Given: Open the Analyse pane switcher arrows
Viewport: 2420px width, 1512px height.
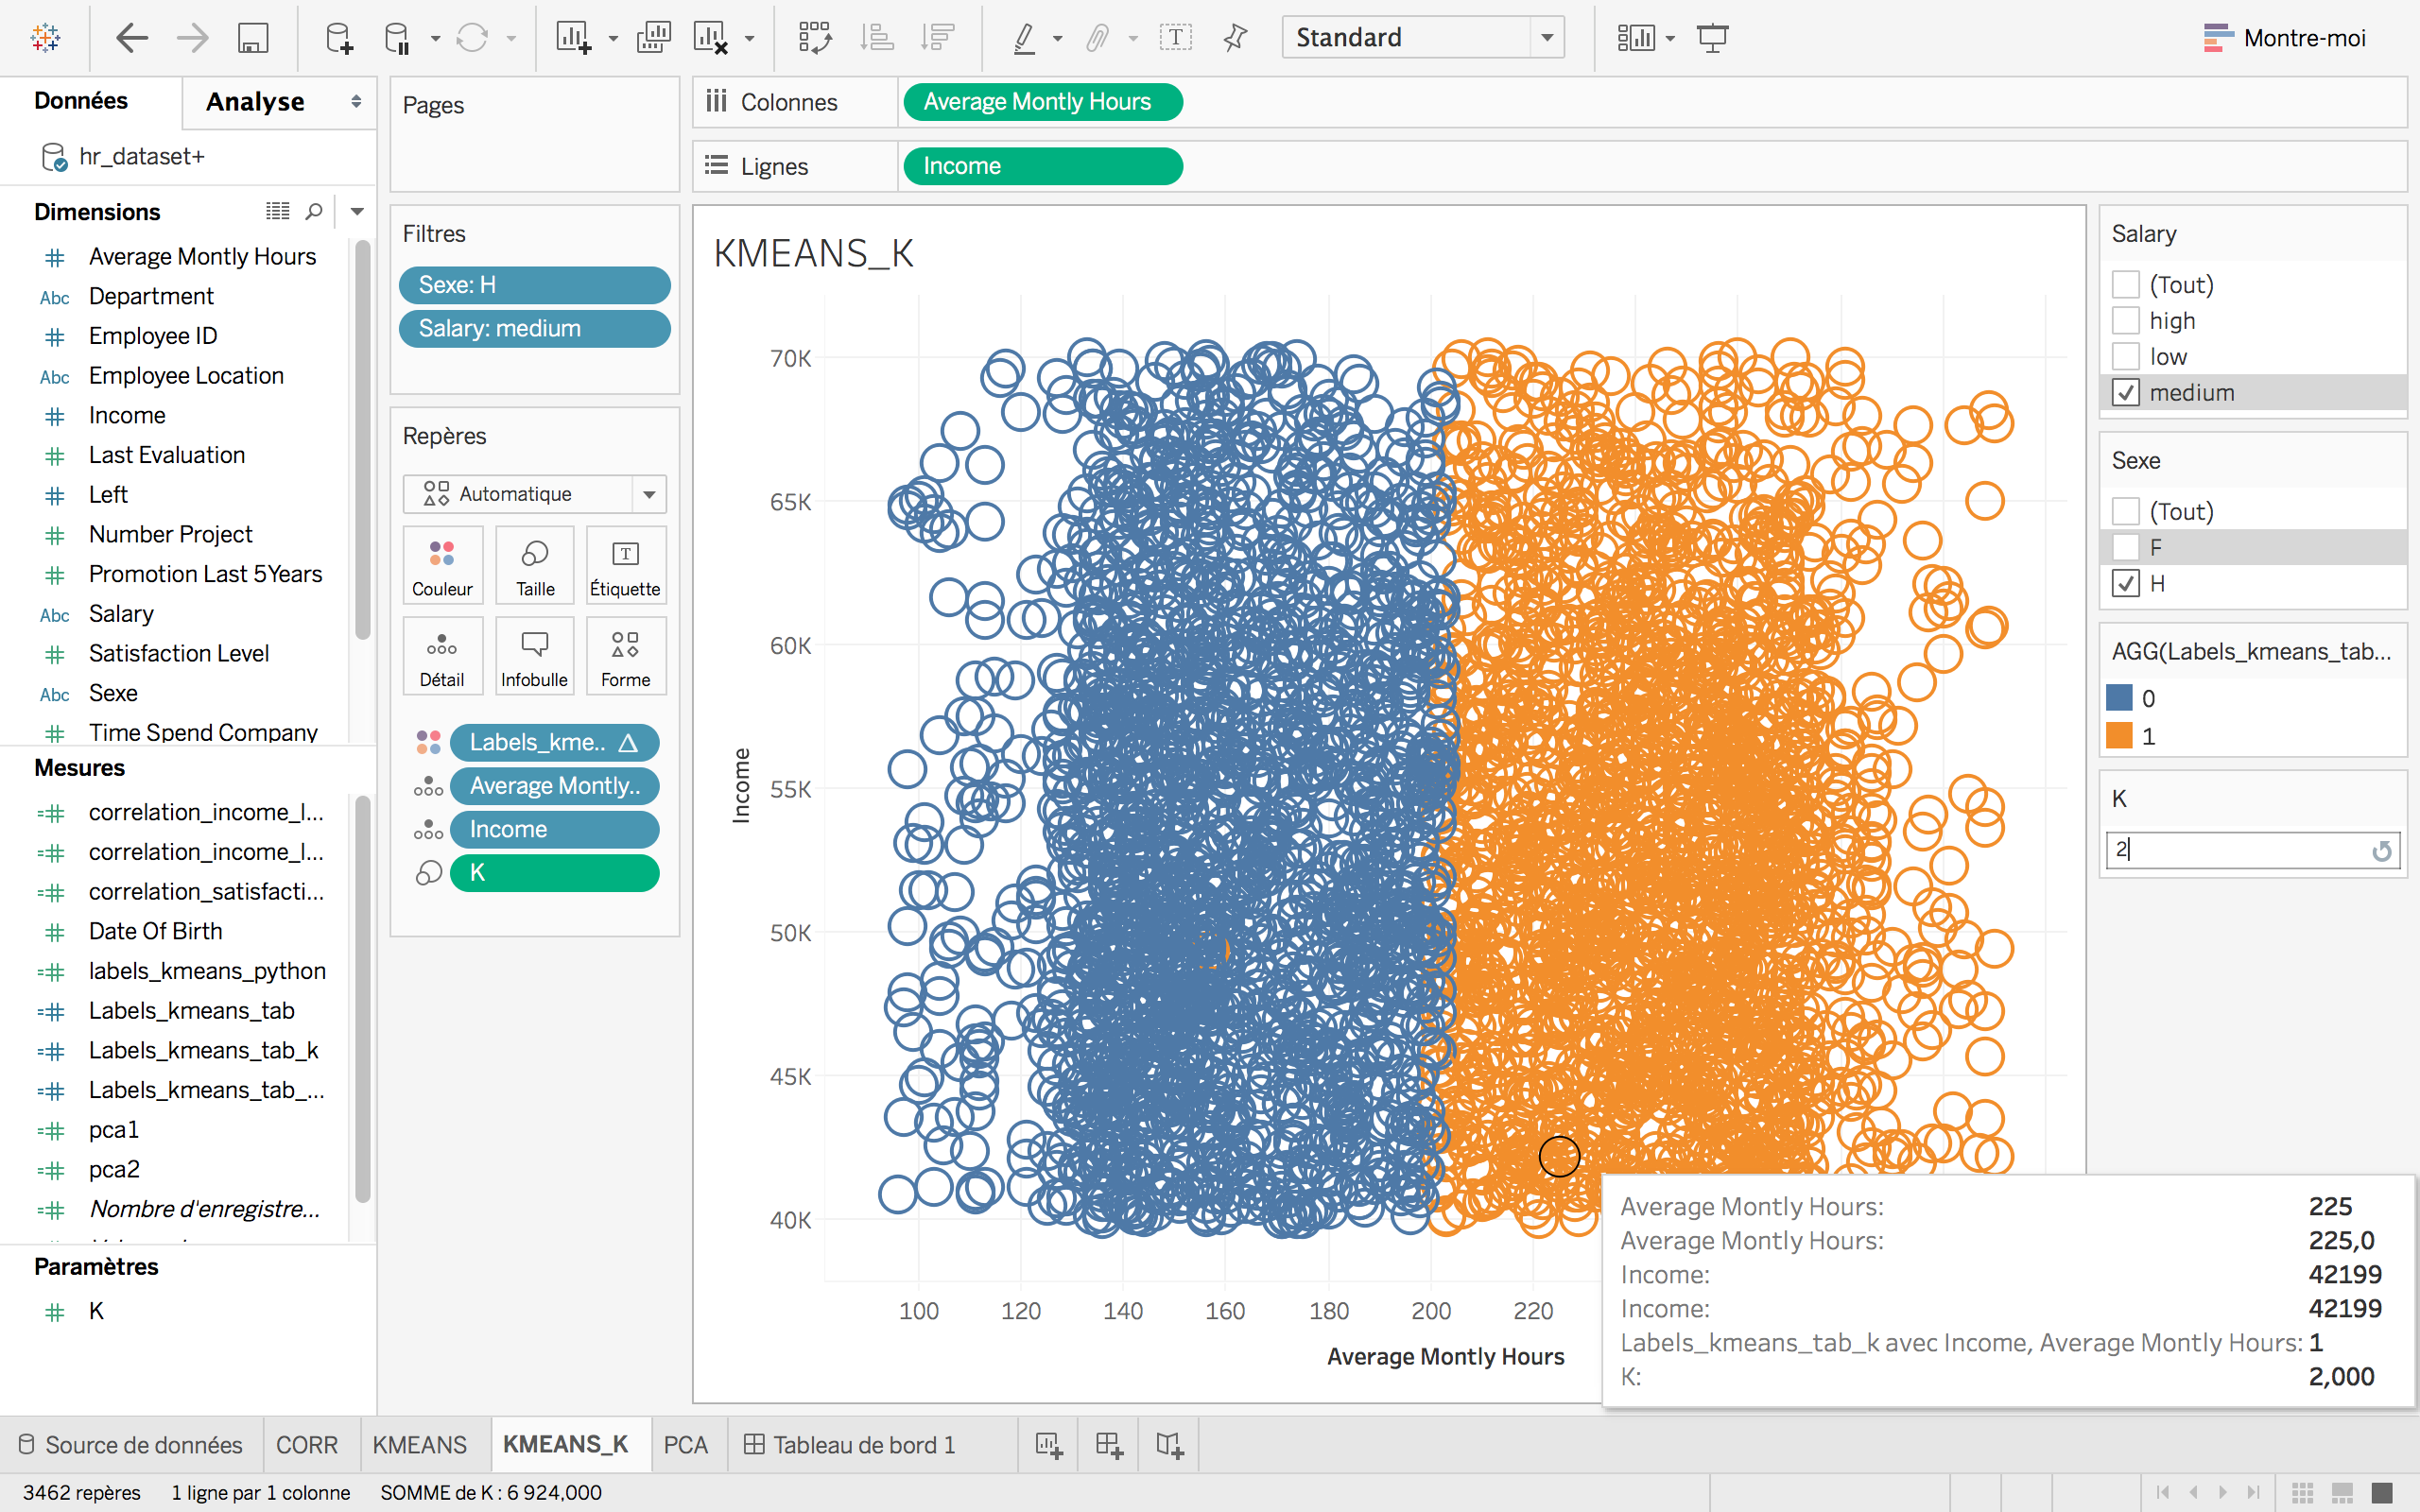Looking at the screenshot, I should coord(356,101).
